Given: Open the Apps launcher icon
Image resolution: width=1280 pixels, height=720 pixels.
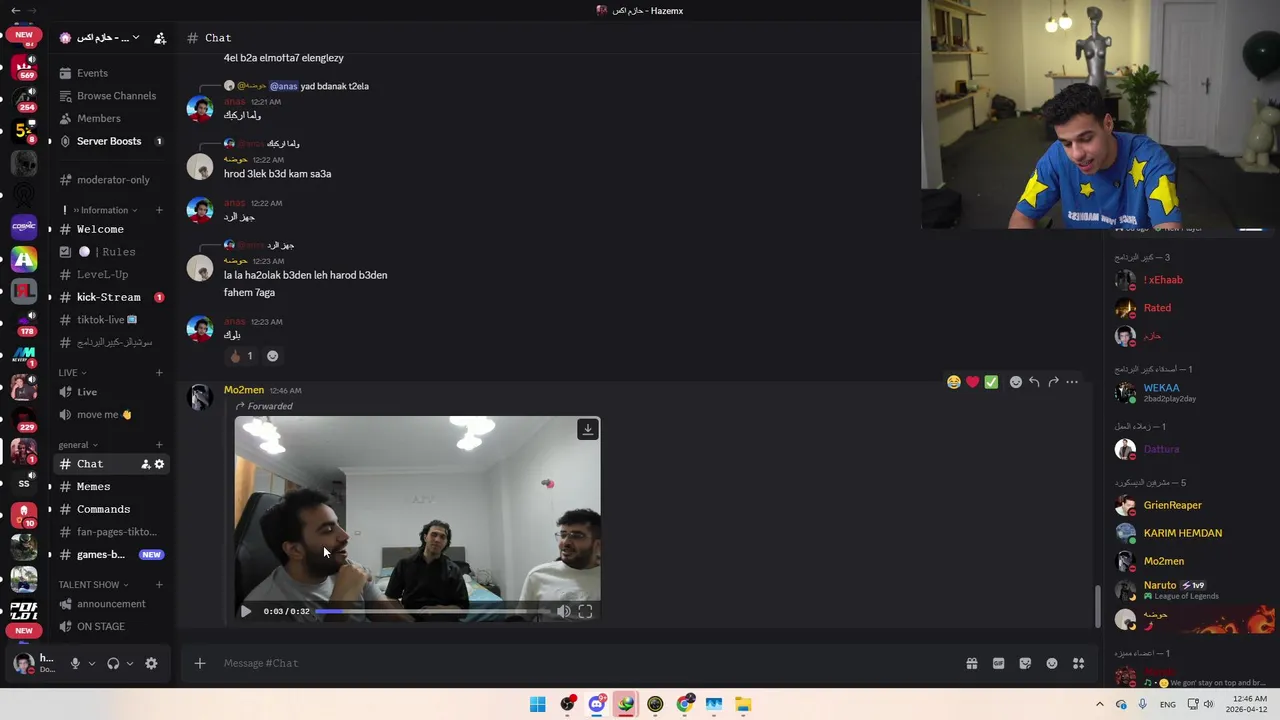Looking at the screenshot, I should (1078, 663).
